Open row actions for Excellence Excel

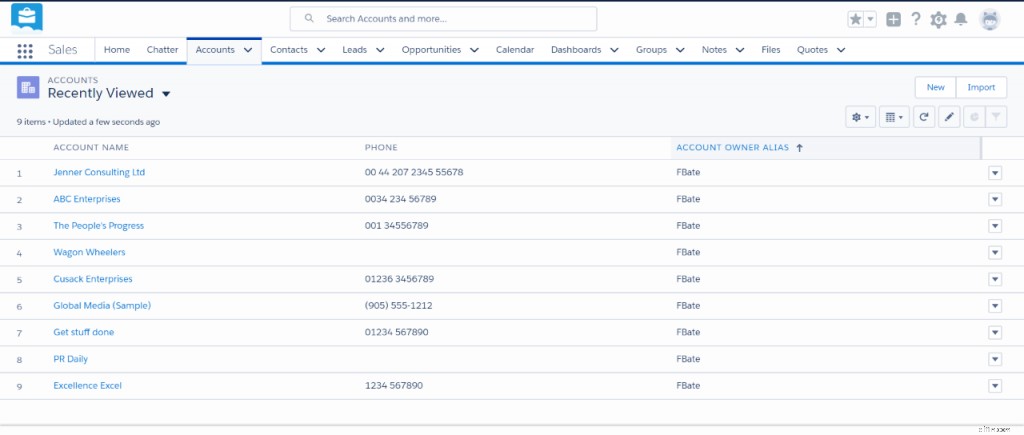(x=995, y=387)
